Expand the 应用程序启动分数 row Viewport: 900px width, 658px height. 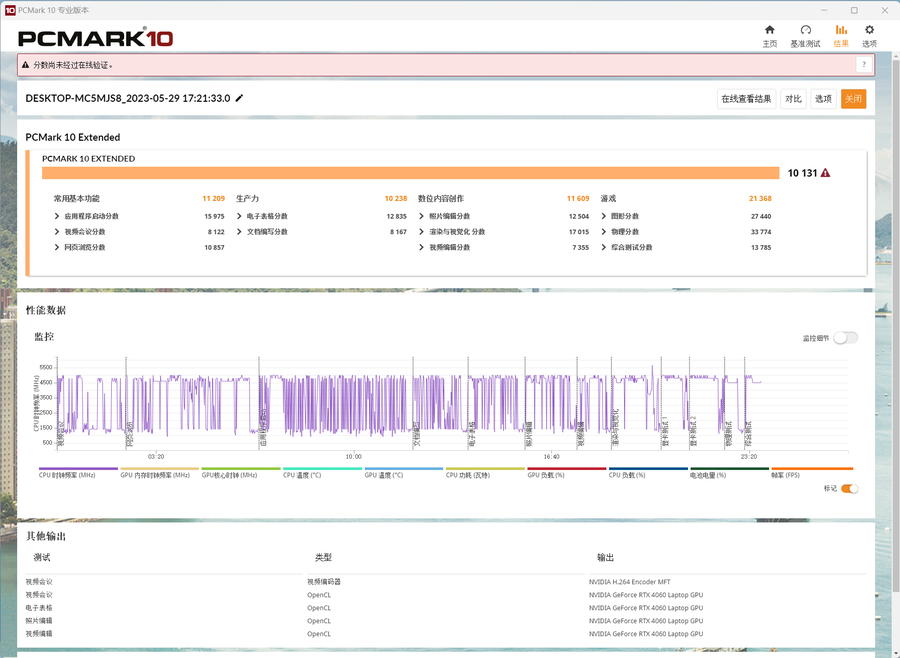57,216
